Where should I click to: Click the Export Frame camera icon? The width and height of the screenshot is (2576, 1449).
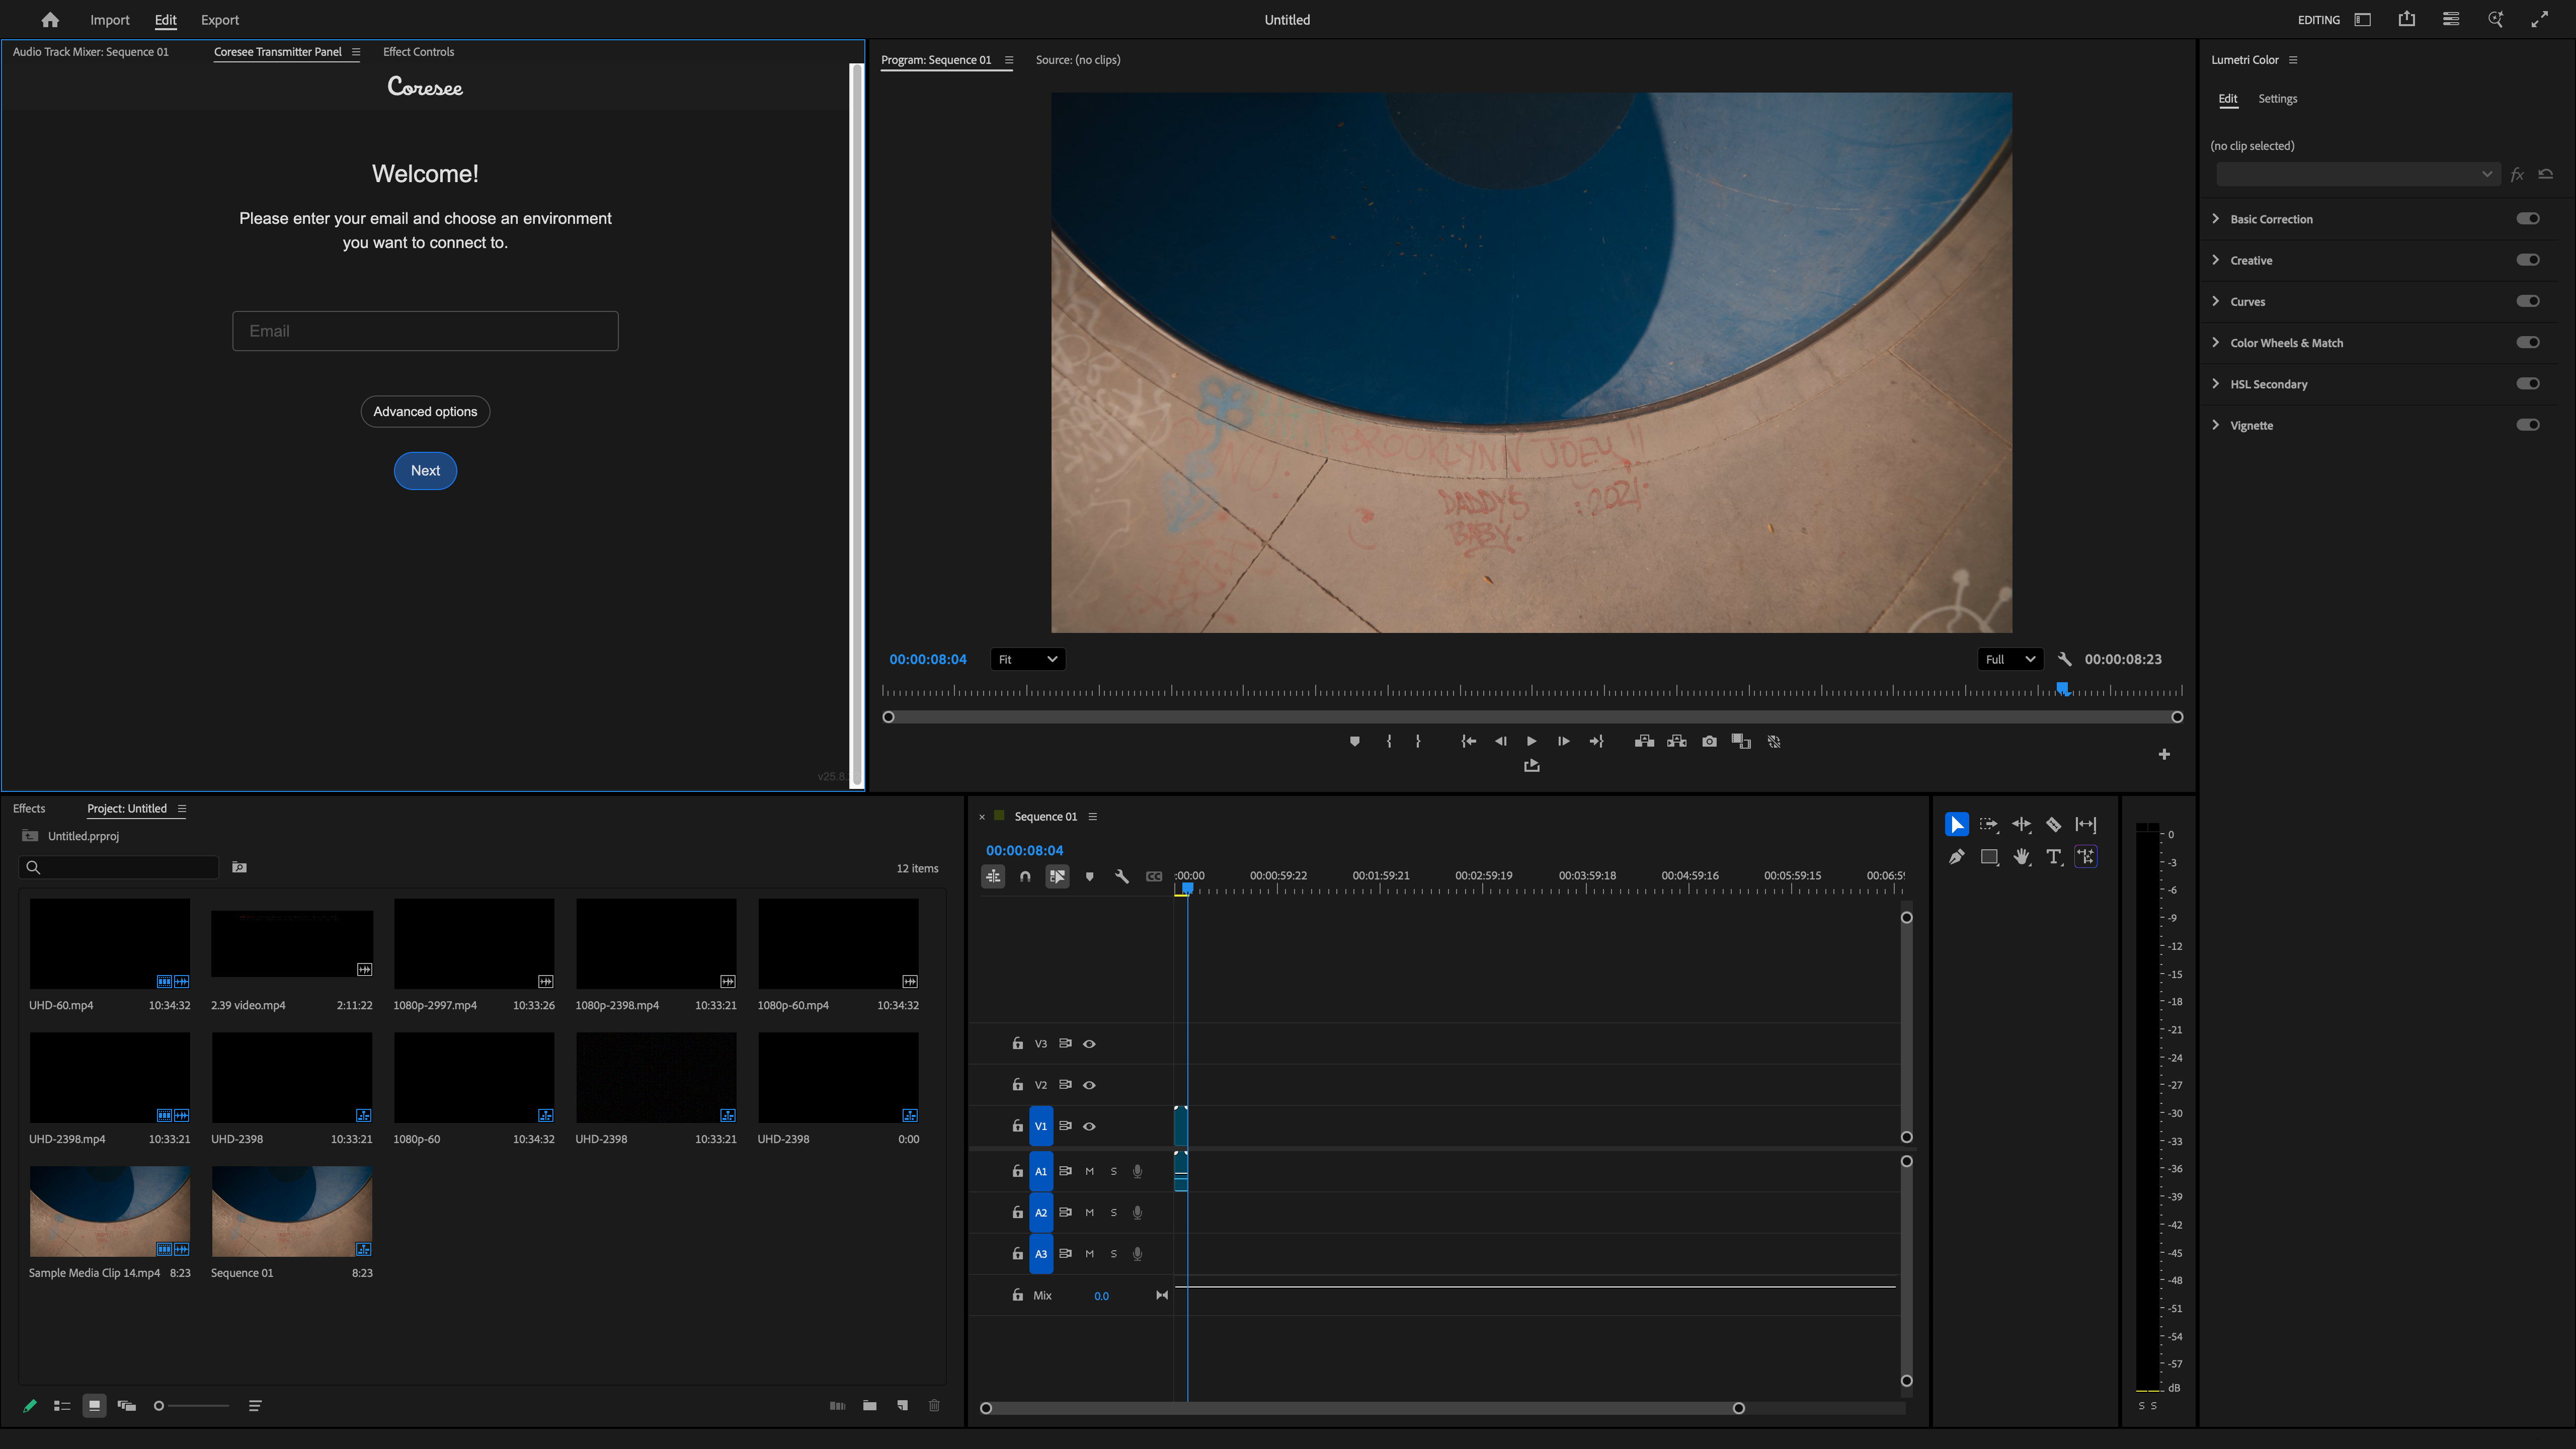click(1709, 742)
